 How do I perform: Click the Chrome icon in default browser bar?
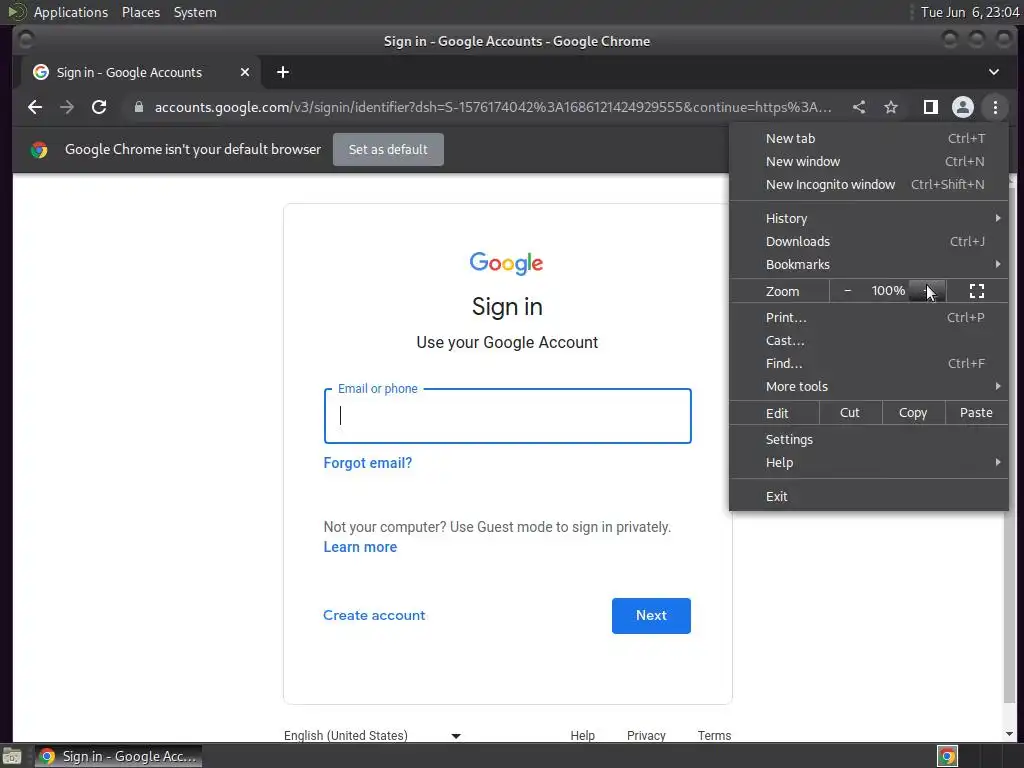pyautogui.click(x=39, y=150)
